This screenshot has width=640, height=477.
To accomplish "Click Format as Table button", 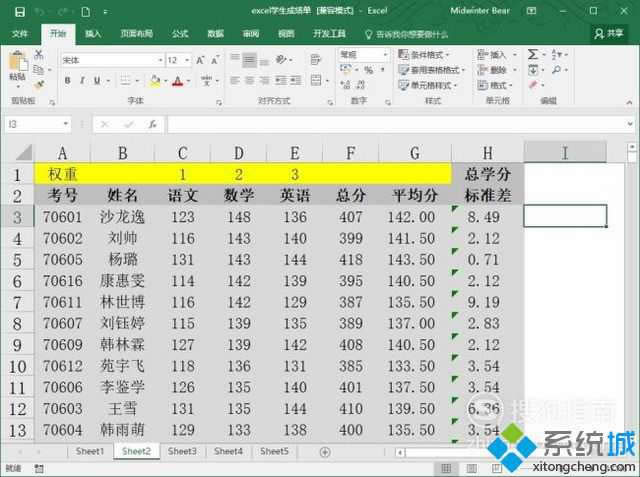I will point(432,70).
